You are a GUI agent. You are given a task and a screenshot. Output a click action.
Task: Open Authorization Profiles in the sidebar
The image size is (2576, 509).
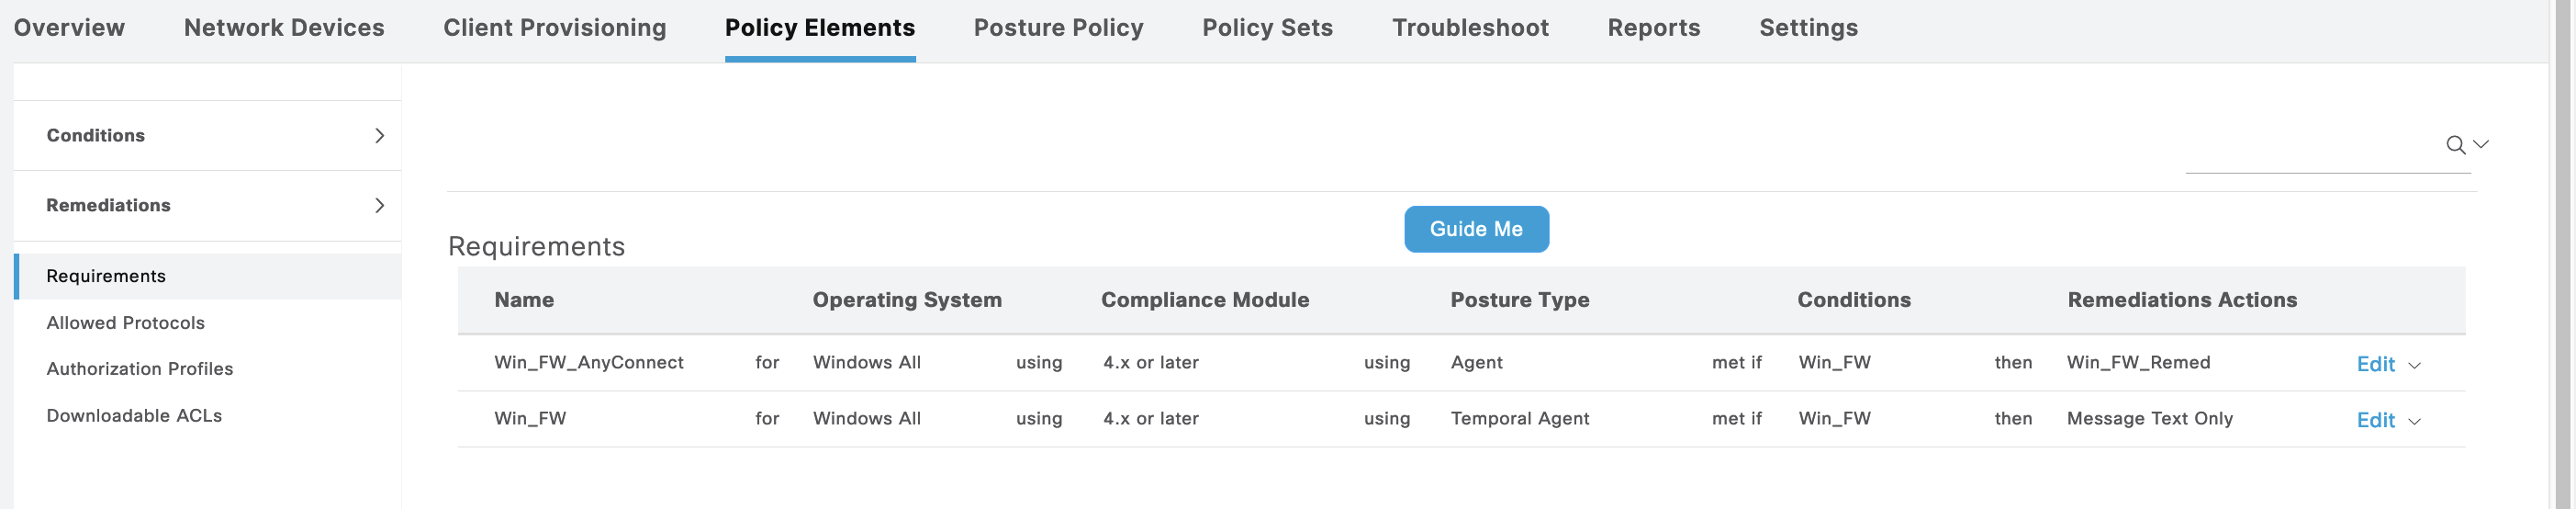point(139,369)
